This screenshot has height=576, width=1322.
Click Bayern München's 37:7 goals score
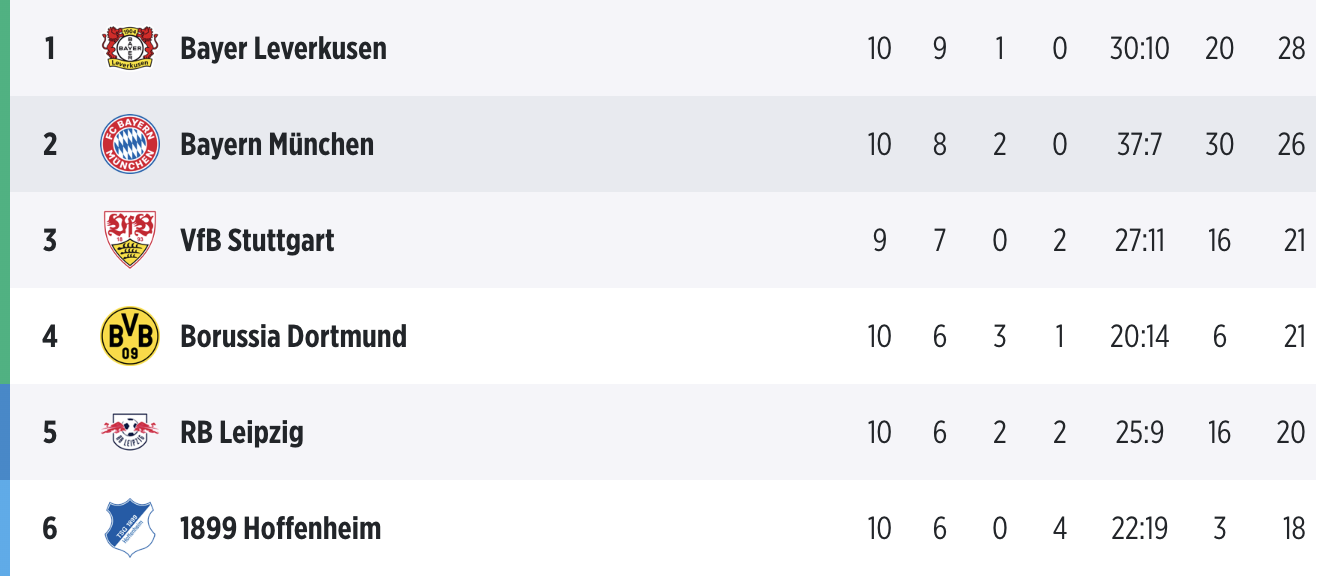pos(1139,144)
